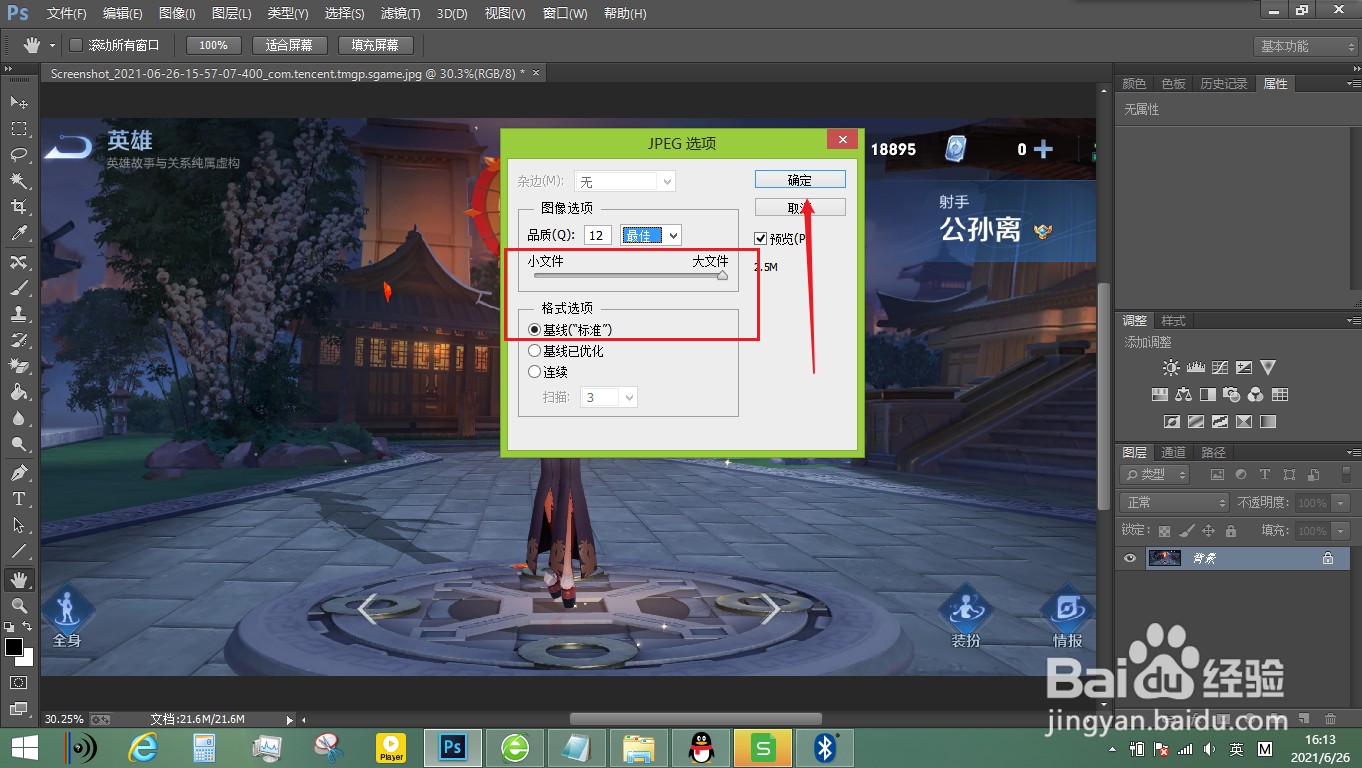1362x768 pixels.
Task: Select the Brush tool
Action: (x=19, y=287)
